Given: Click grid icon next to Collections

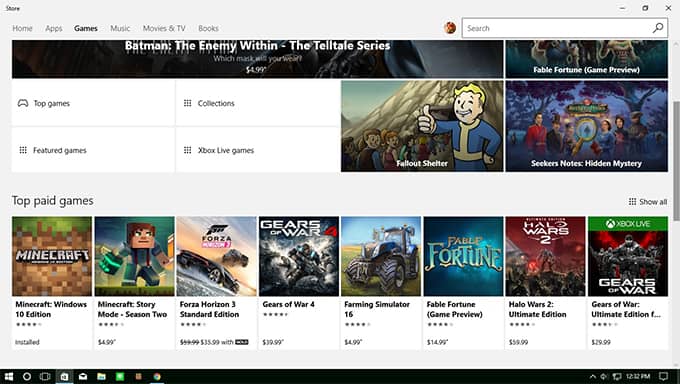Looking at the screenshot, I should 187,103.
